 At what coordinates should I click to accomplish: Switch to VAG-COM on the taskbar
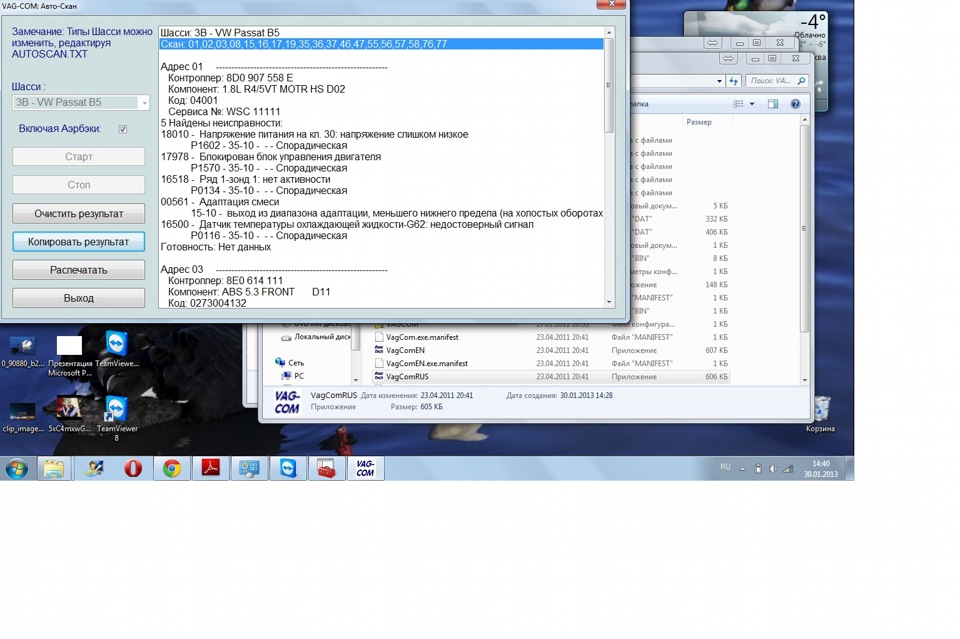pos(365,469)
